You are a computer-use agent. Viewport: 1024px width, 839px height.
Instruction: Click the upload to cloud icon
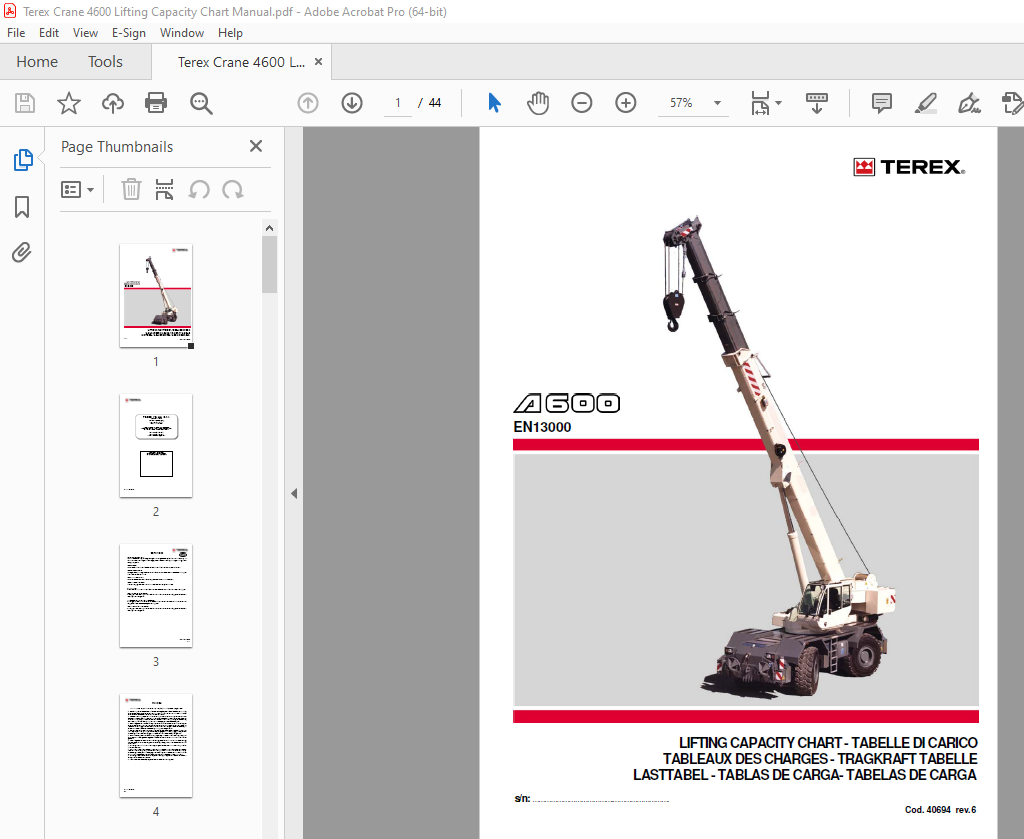pyautogui.click(x=112, y=103)
